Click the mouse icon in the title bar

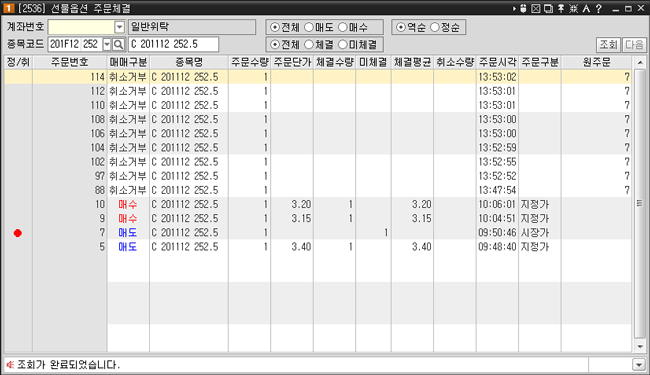(523, 8)
